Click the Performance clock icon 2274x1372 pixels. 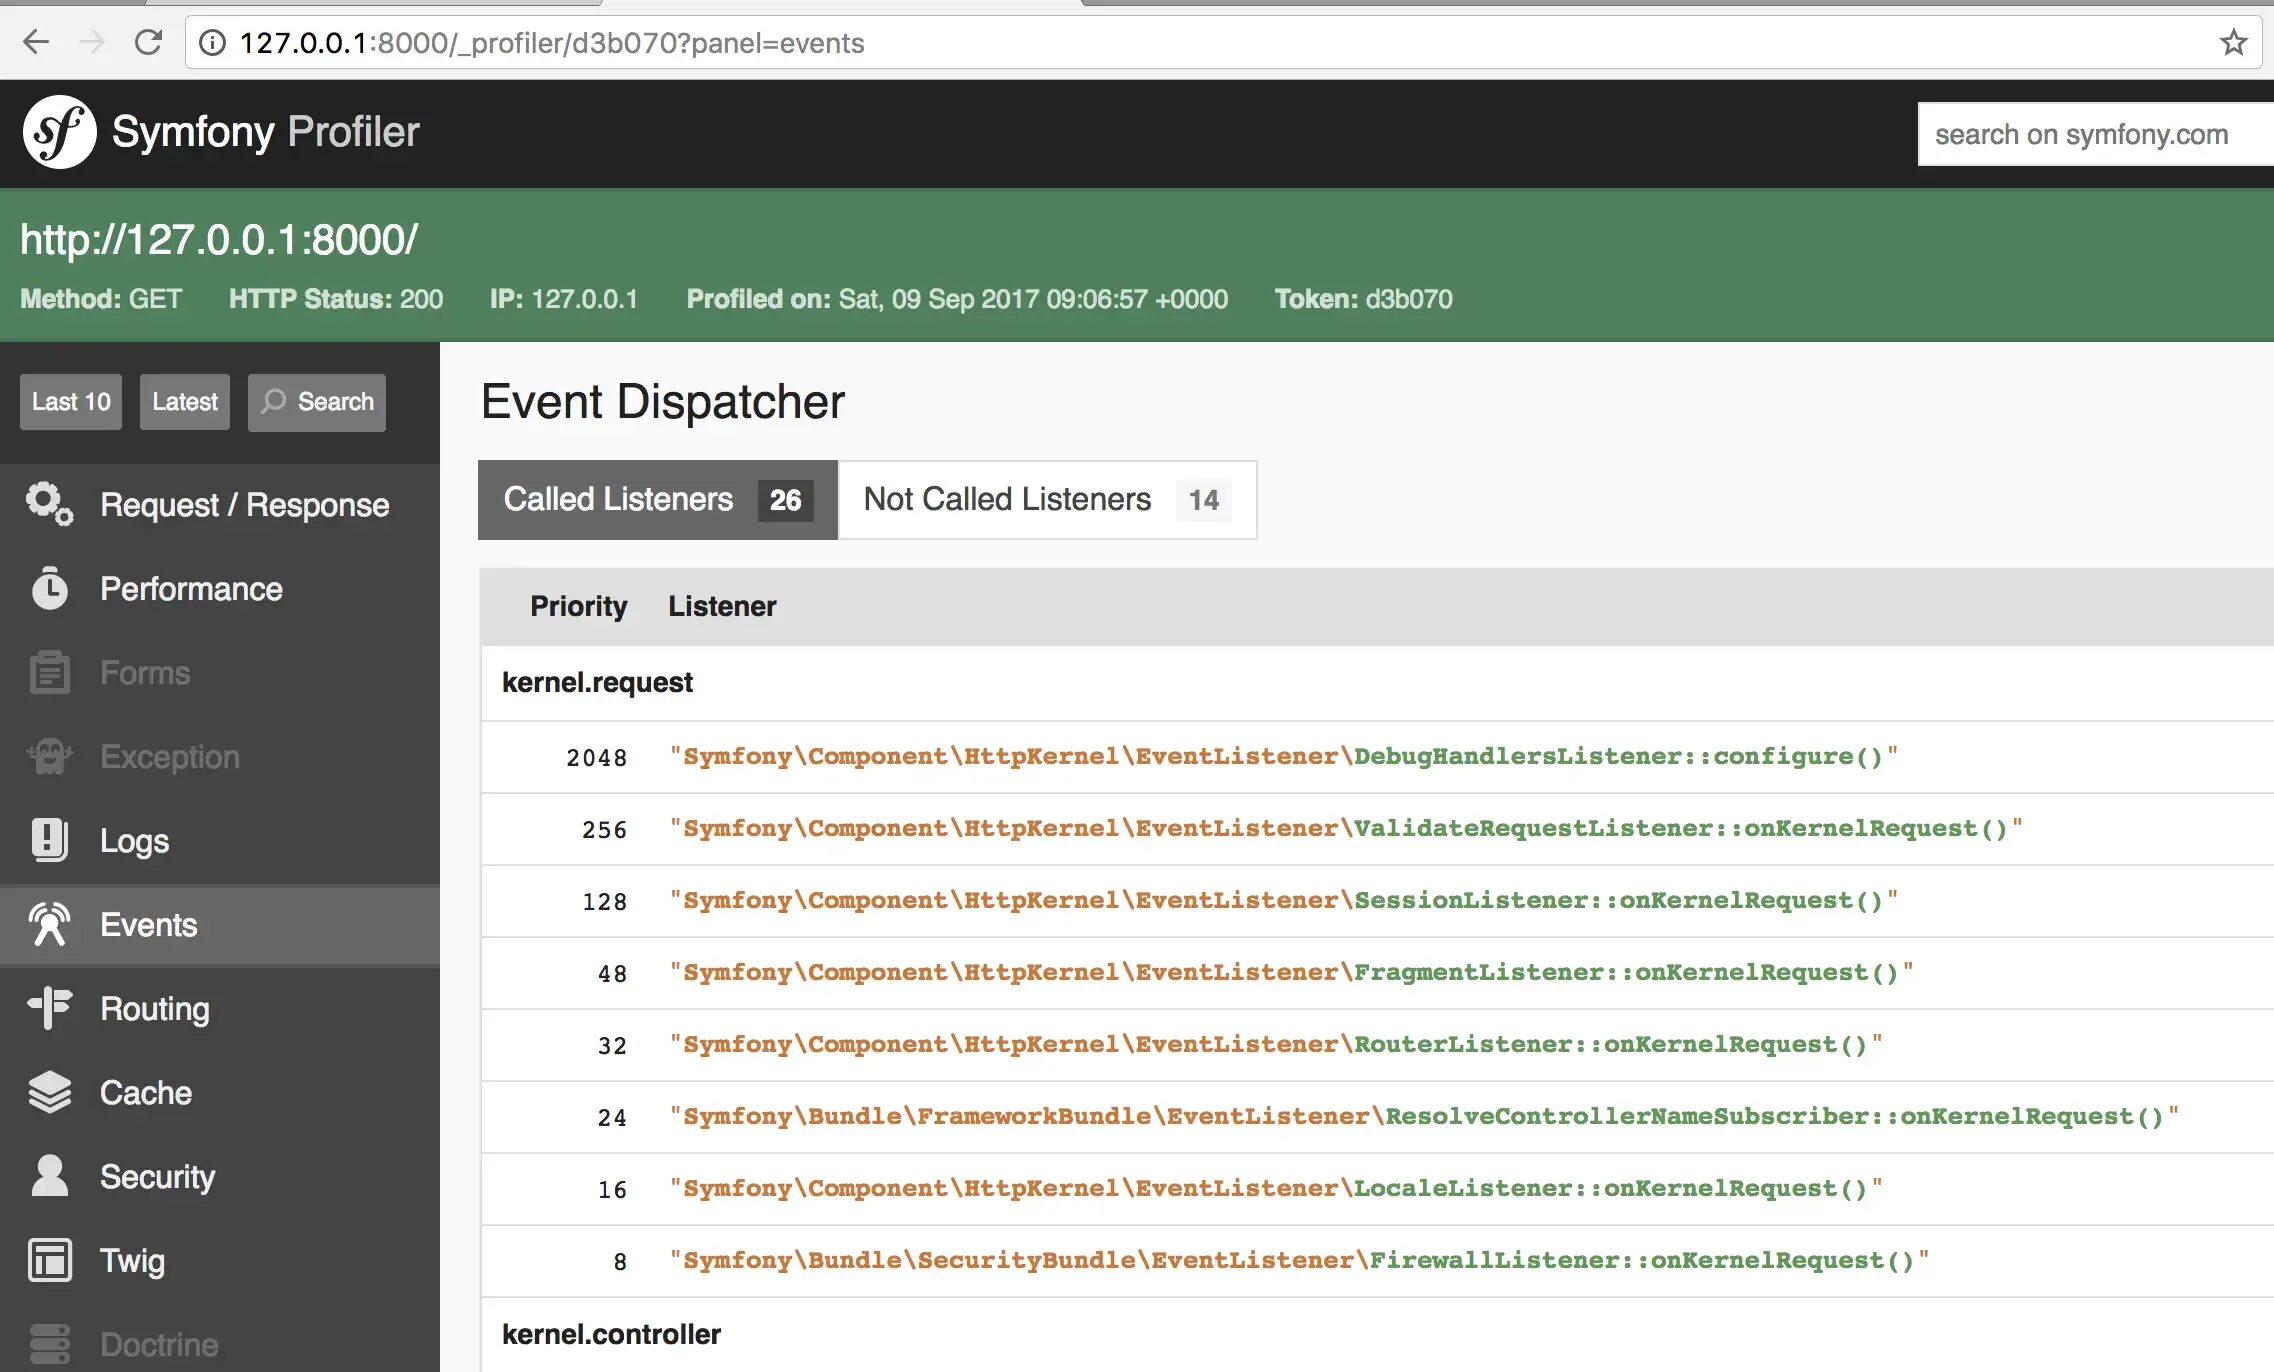click(49, 588)
